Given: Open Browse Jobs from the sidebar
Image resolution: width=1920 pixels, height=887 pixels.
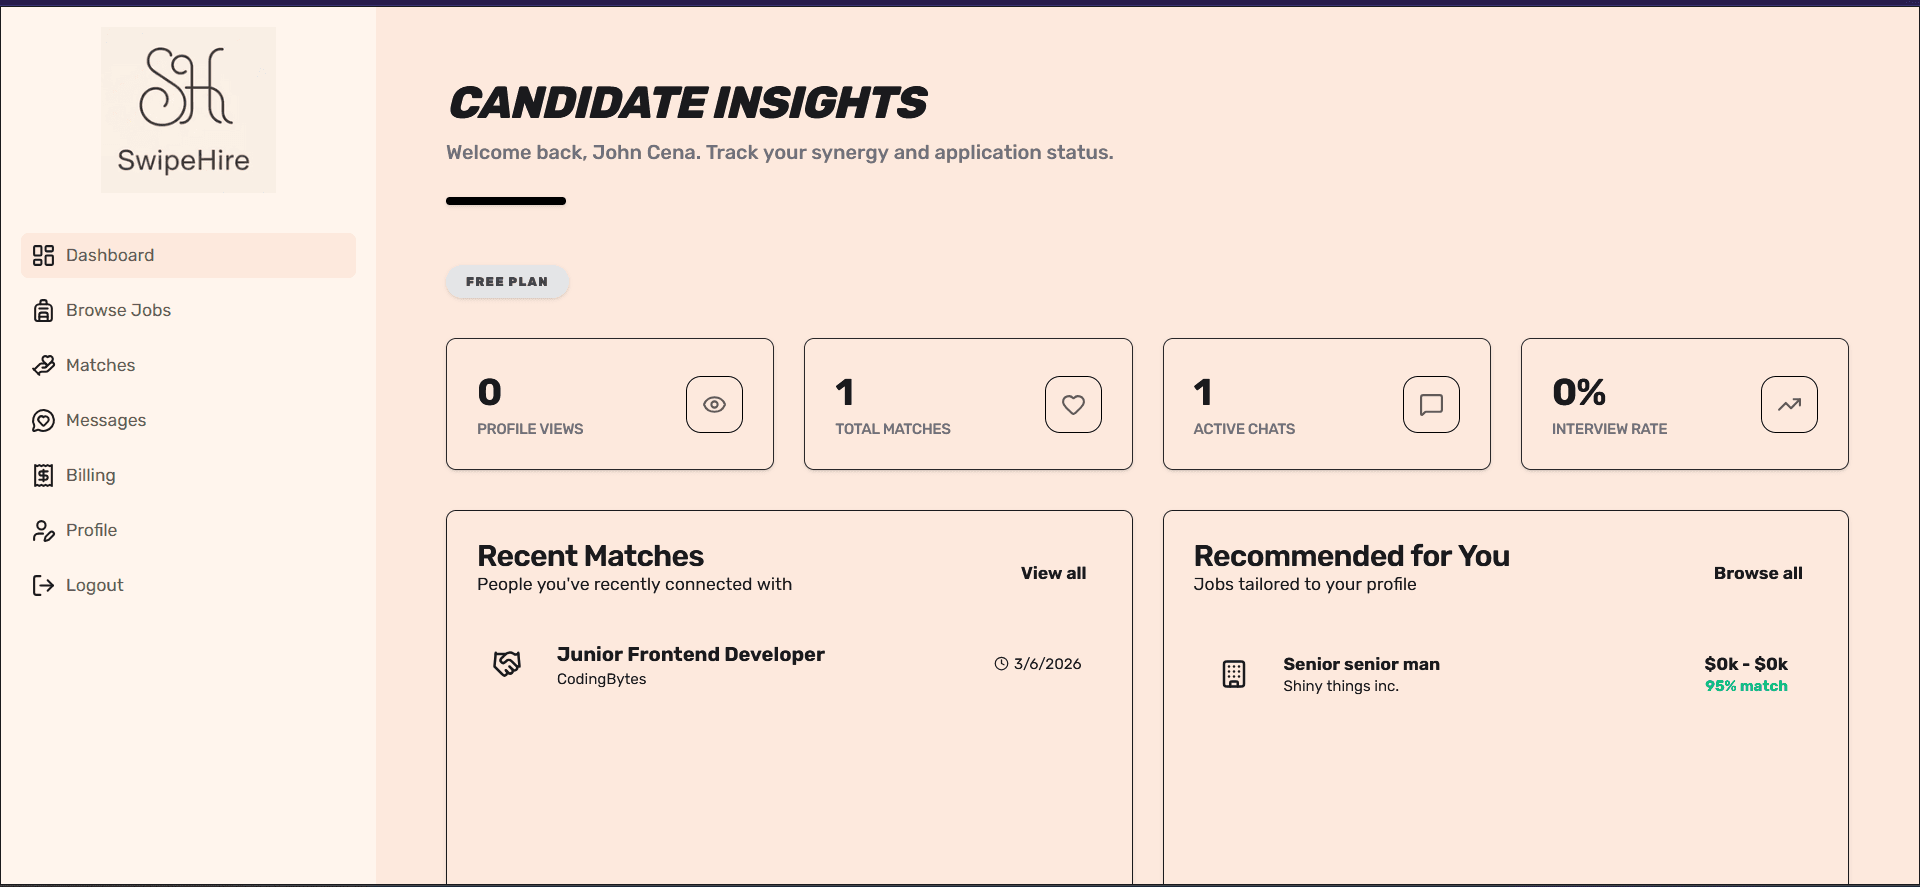Looking at the screenshot, I should 118,311.
